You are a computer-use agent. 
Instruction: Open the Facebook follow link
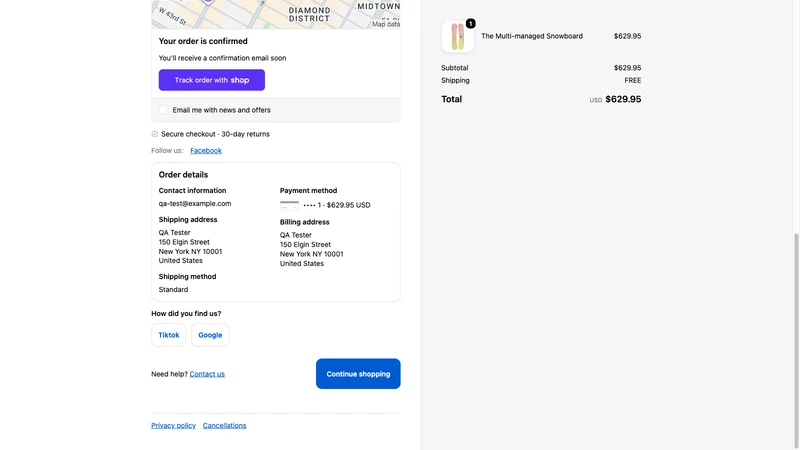click(x=206, y=151)
